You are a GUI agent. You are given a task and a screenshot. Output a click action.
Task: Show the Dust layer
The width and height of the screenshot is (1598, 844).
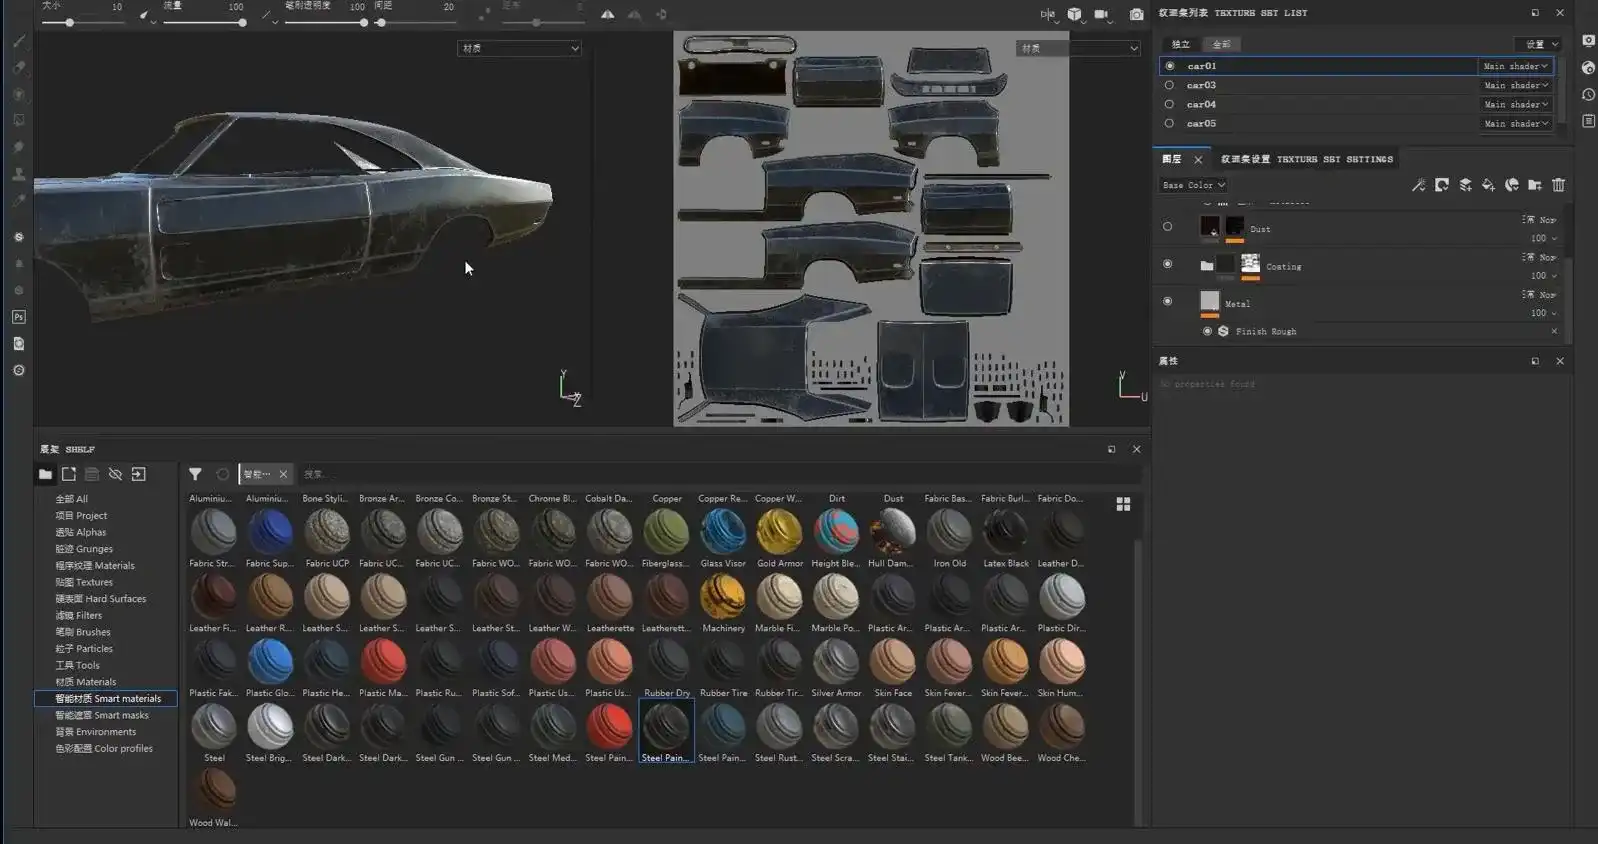click(x=1167, y=227)
